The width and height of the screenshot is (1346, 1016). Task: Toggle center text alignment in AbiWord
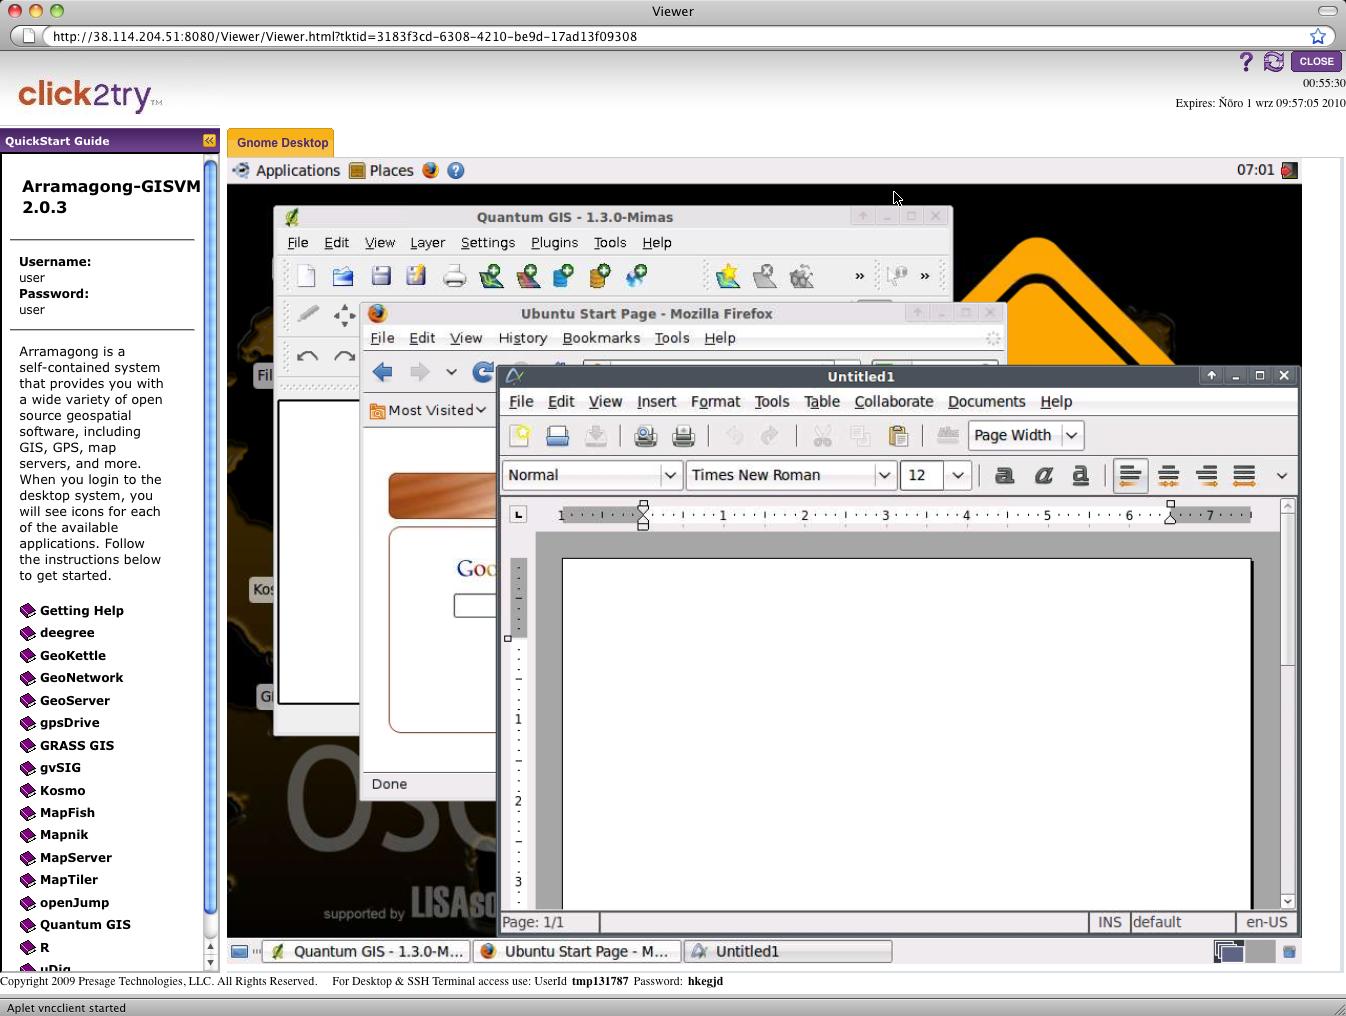1168,476
